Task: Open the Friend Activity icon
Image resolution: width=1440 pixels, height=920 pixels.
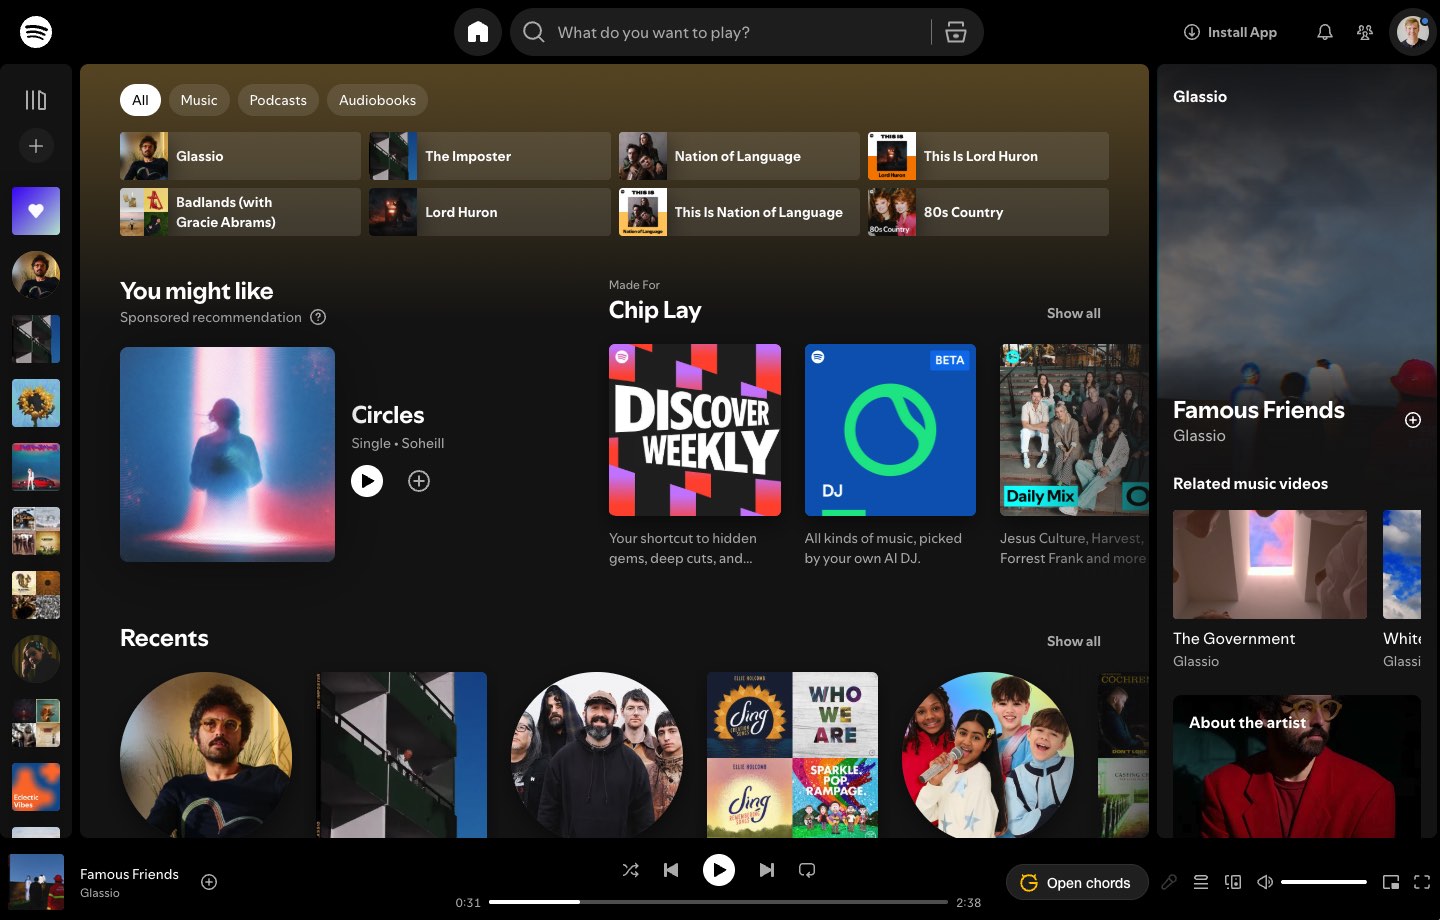Action: [1365, 32]
